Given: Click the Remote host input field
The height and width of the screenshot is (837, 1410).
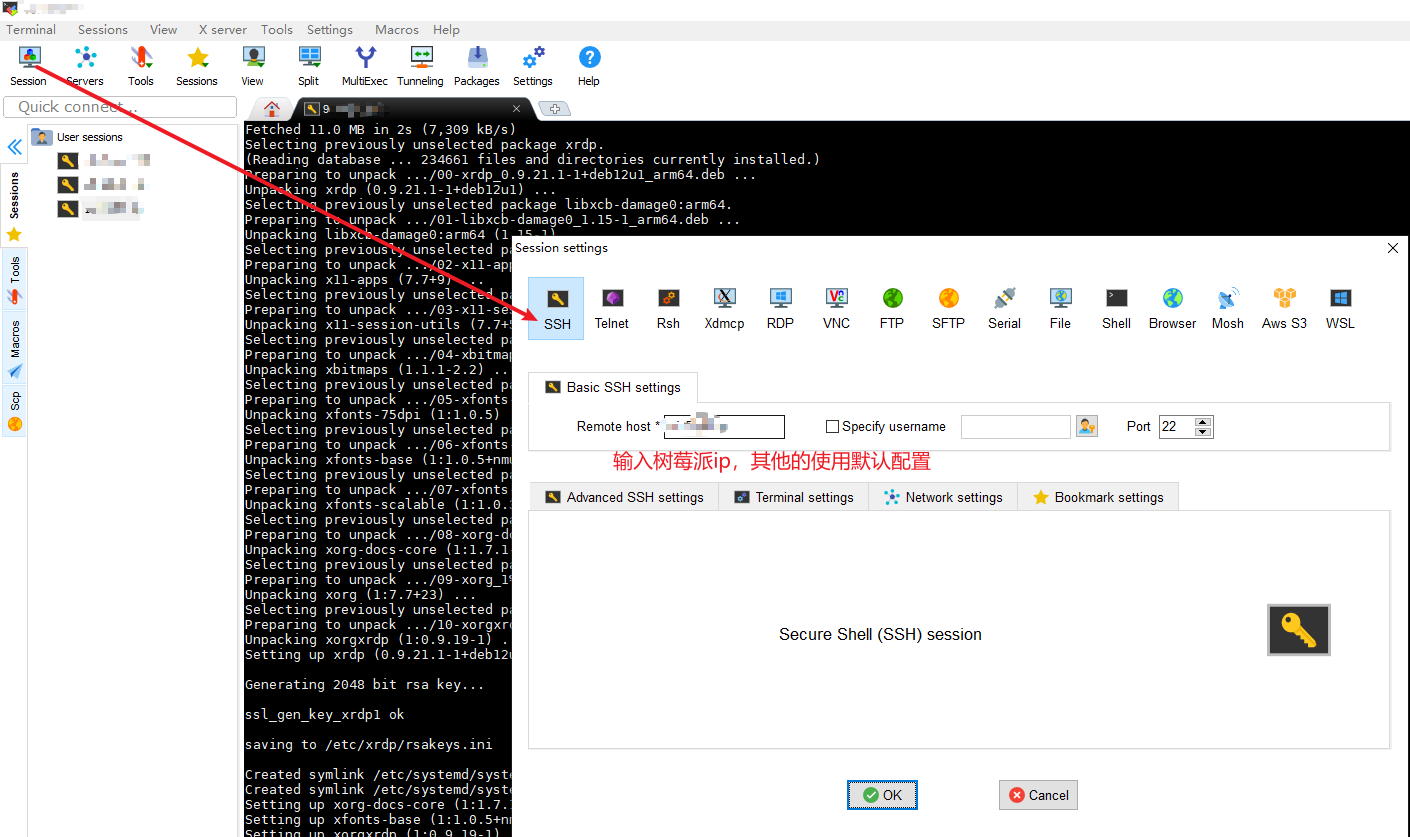Looking at the screenshot, I should [x=724, y=427].
